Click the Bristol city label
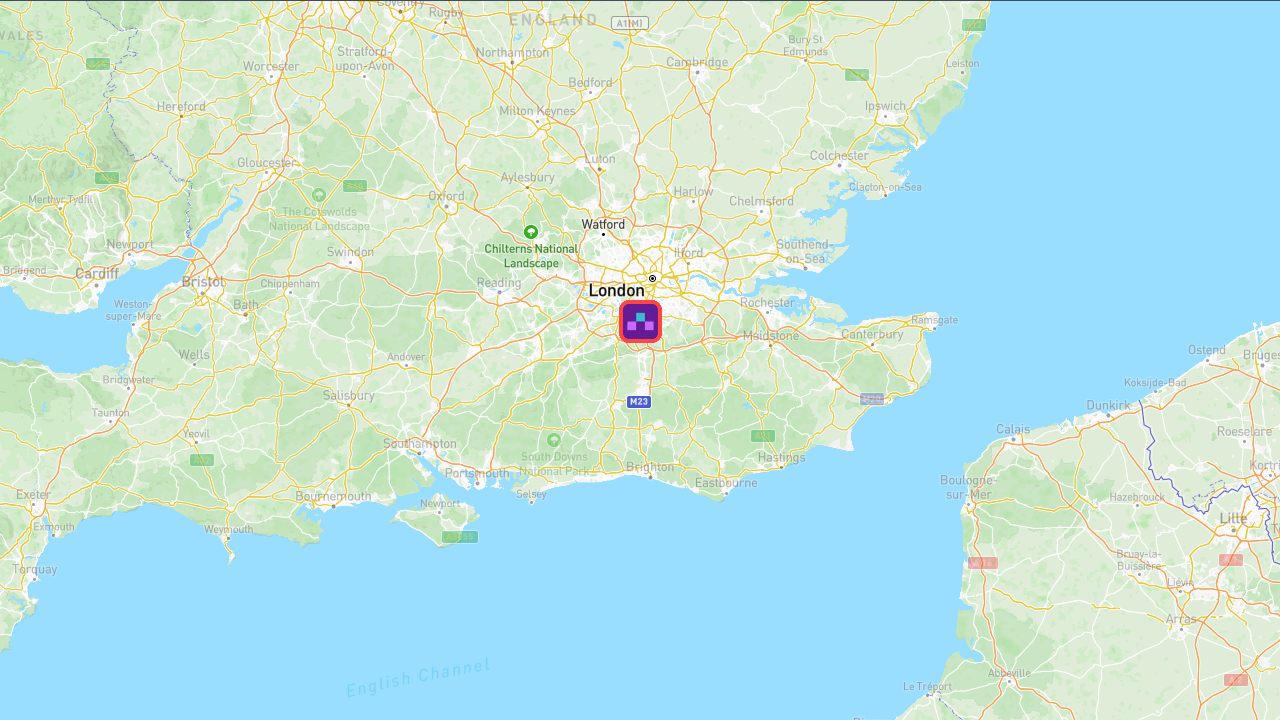1280x720 pixels. [204, 282]
